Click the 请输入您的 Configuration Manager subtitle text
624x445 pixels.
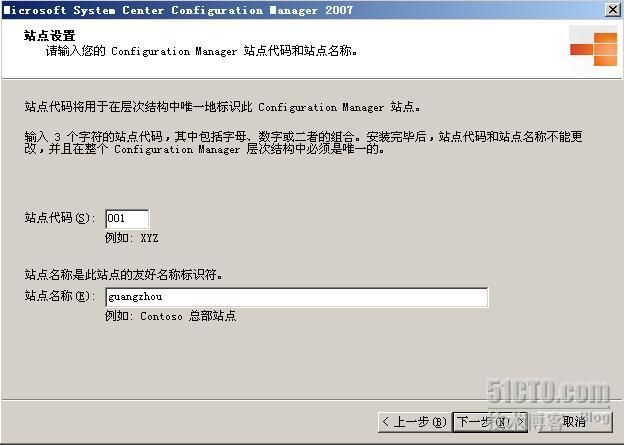(201, 51)
